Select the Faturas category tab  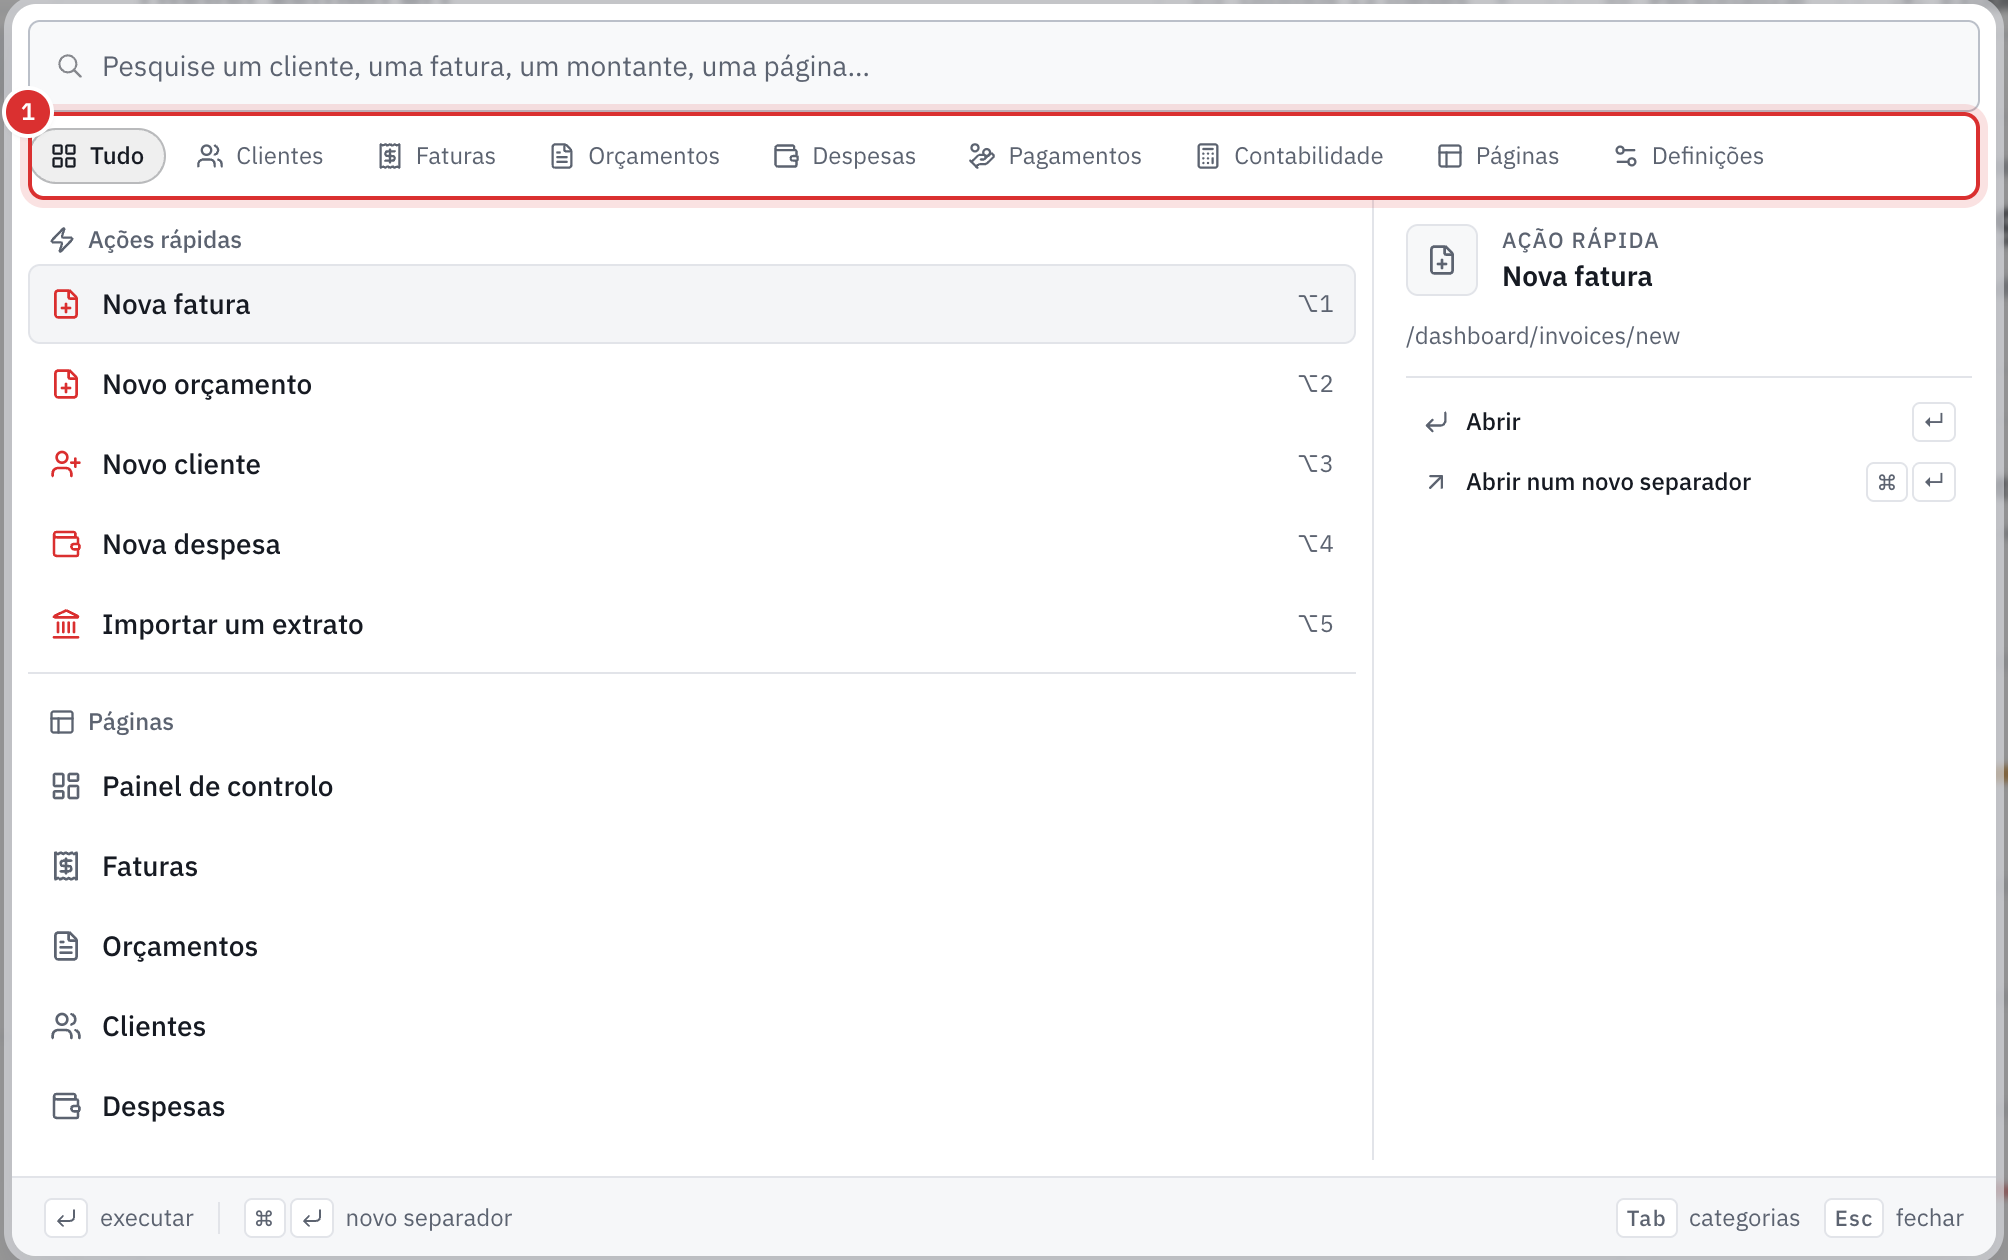437,156
